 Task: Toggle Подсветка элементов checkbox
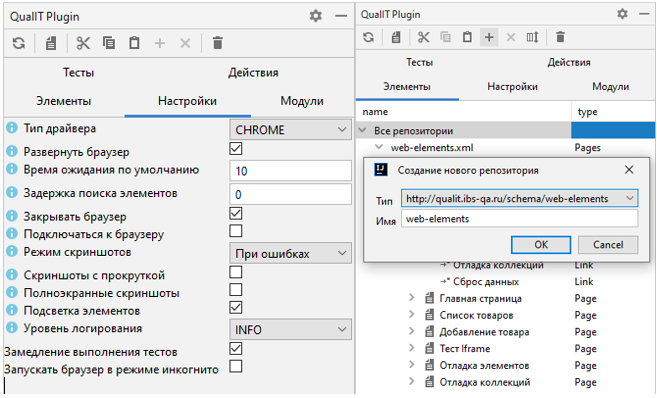tap(236, 308)
